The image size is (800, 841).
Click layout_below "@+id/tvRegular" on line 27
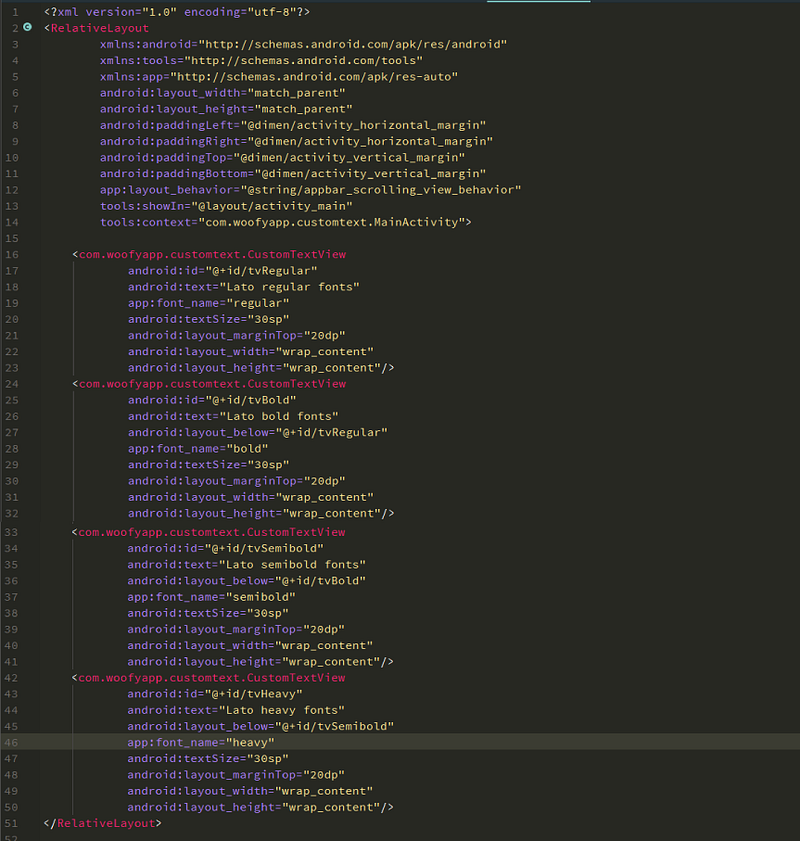click(x=258, y=432)
